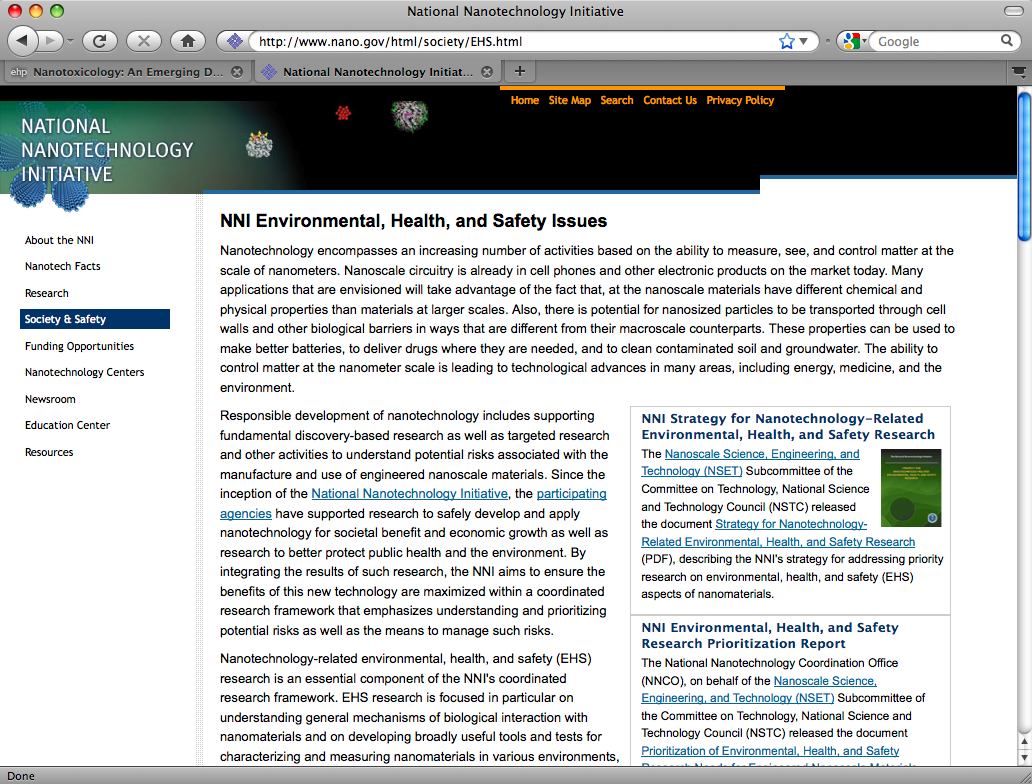Open a new tab with plus button
Viewport: 1032px width, 784px height.
519,71
